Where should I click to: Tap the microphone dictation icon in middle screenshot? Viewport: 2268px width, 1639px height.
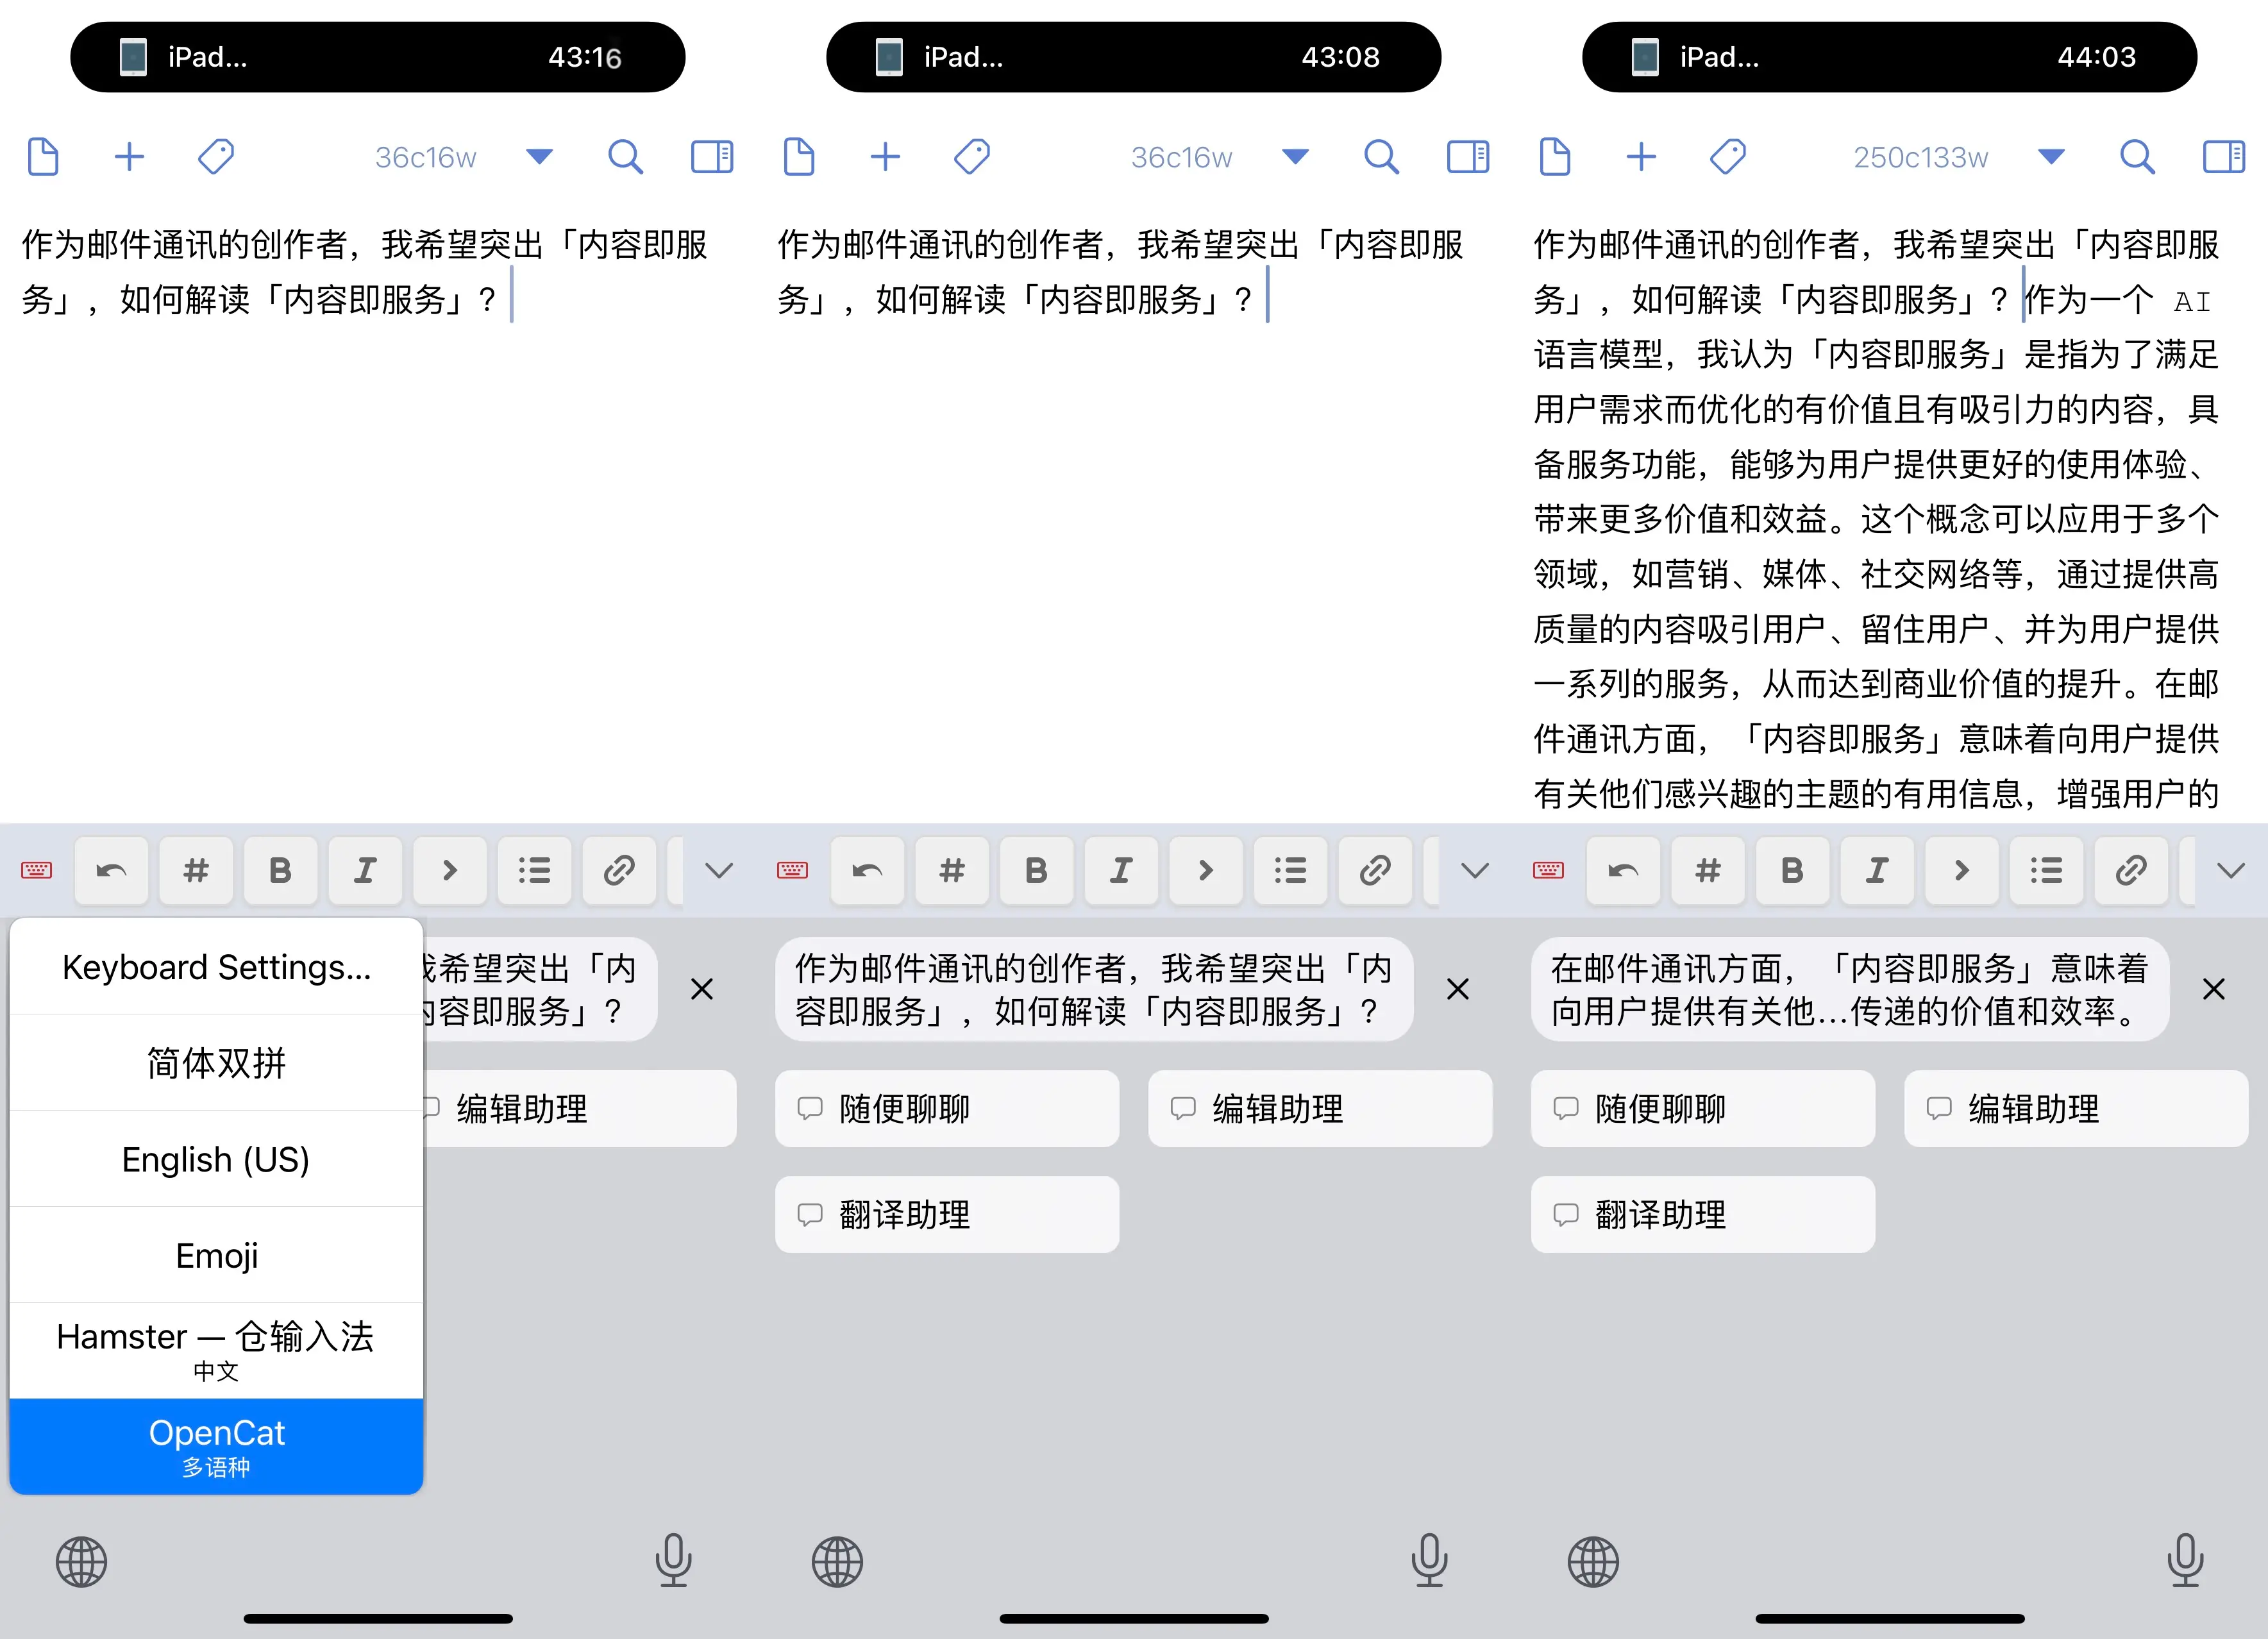click(x=1429, y=1560)
